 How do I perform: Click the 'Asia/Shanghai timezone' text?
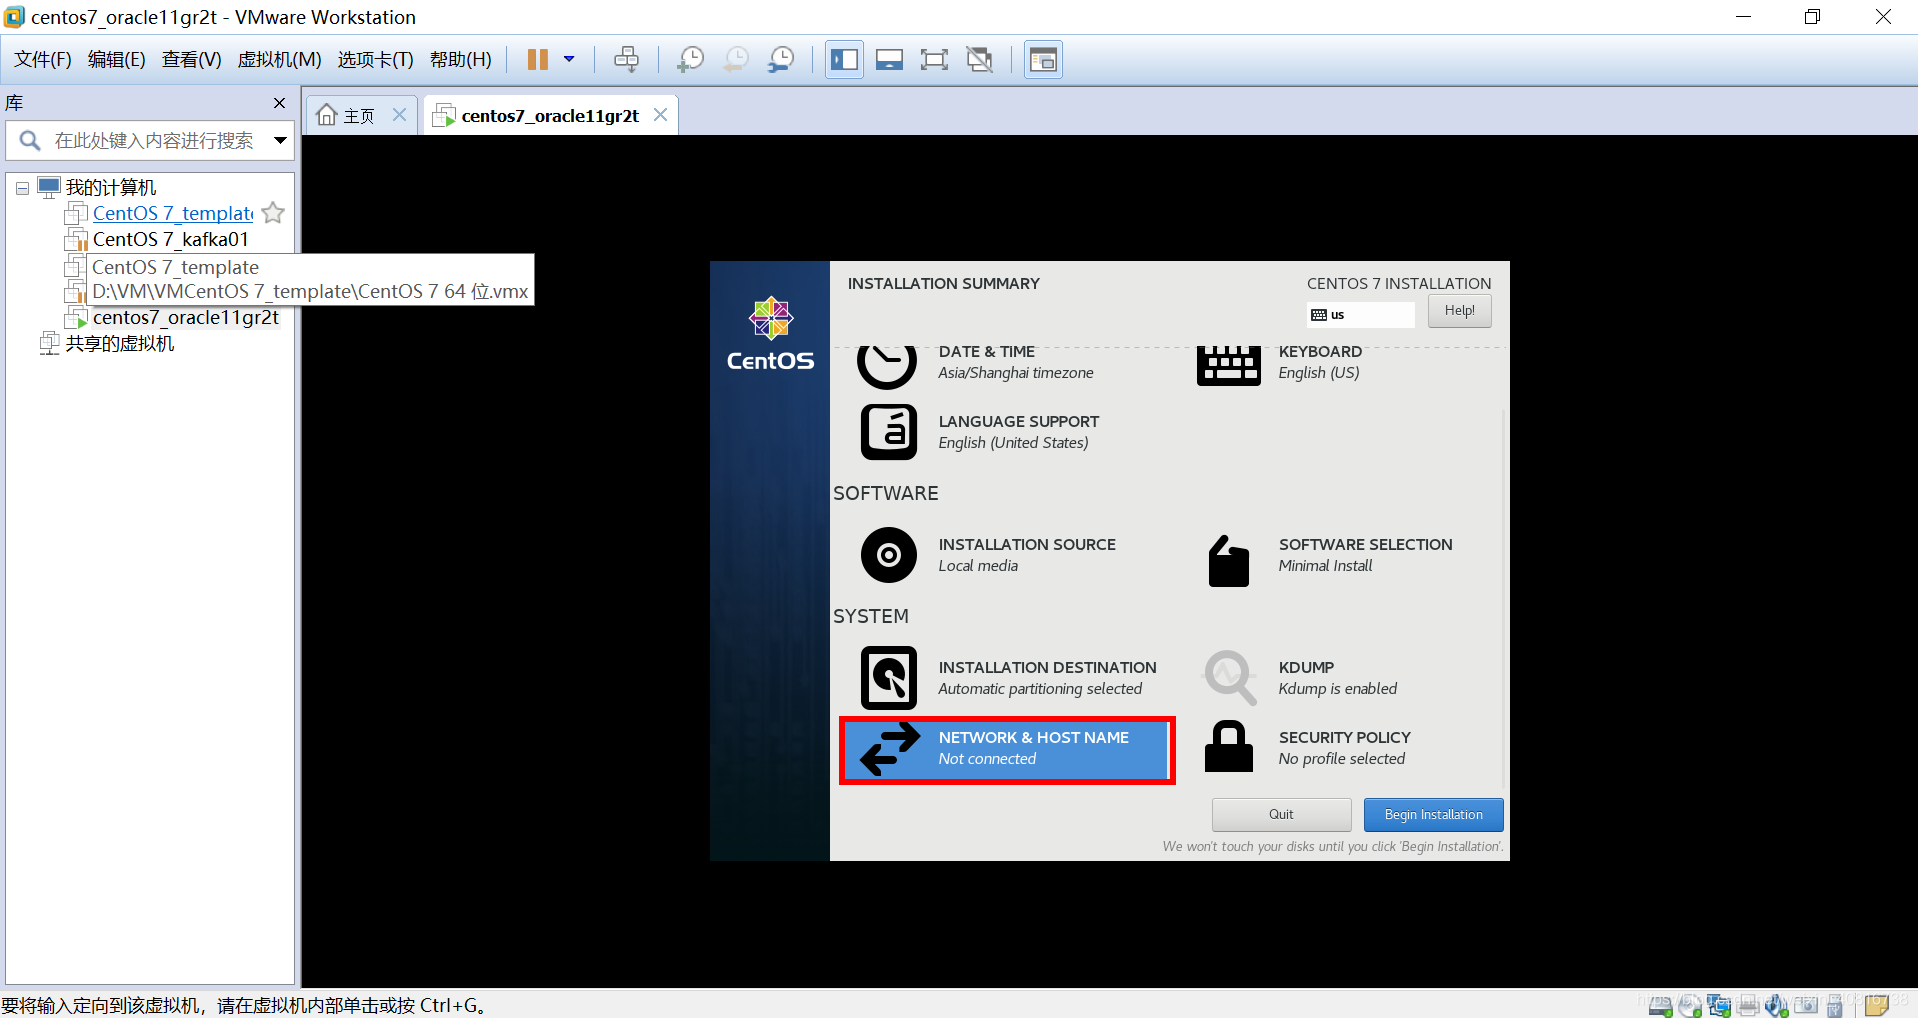pyautogui.click(x=1015, y=373)
